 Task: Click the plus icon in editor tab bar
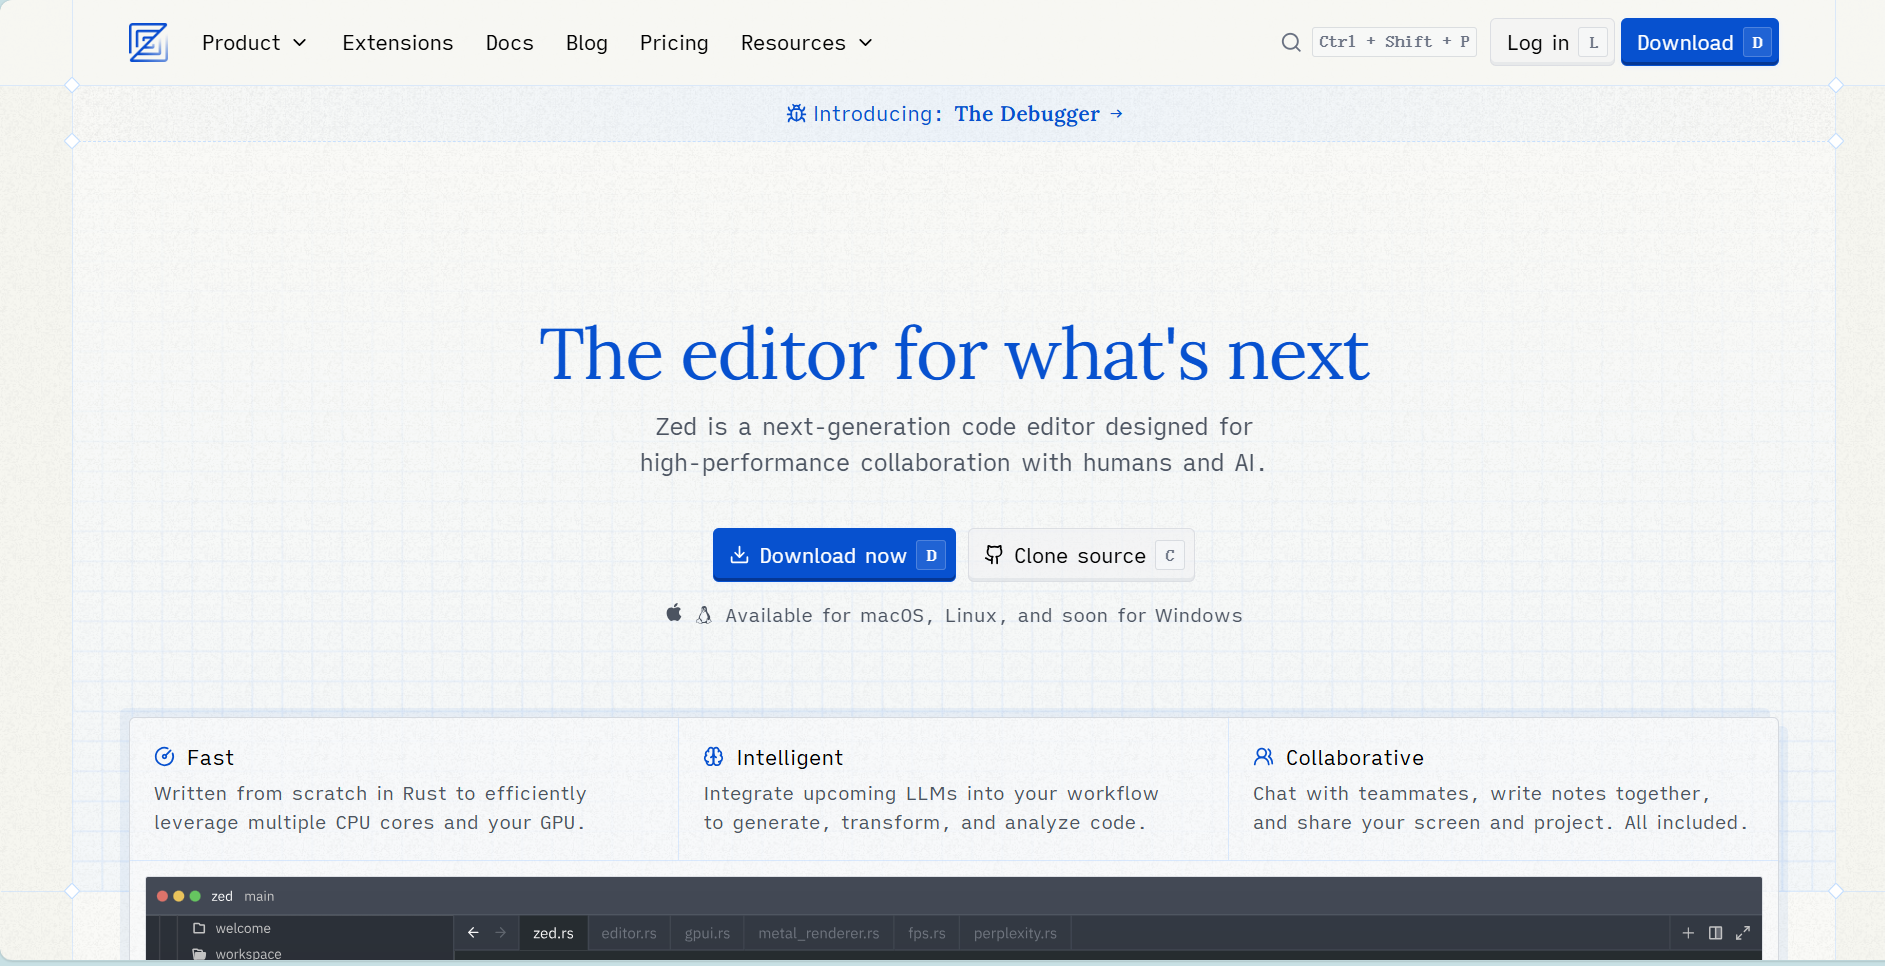pos(1688,933)
